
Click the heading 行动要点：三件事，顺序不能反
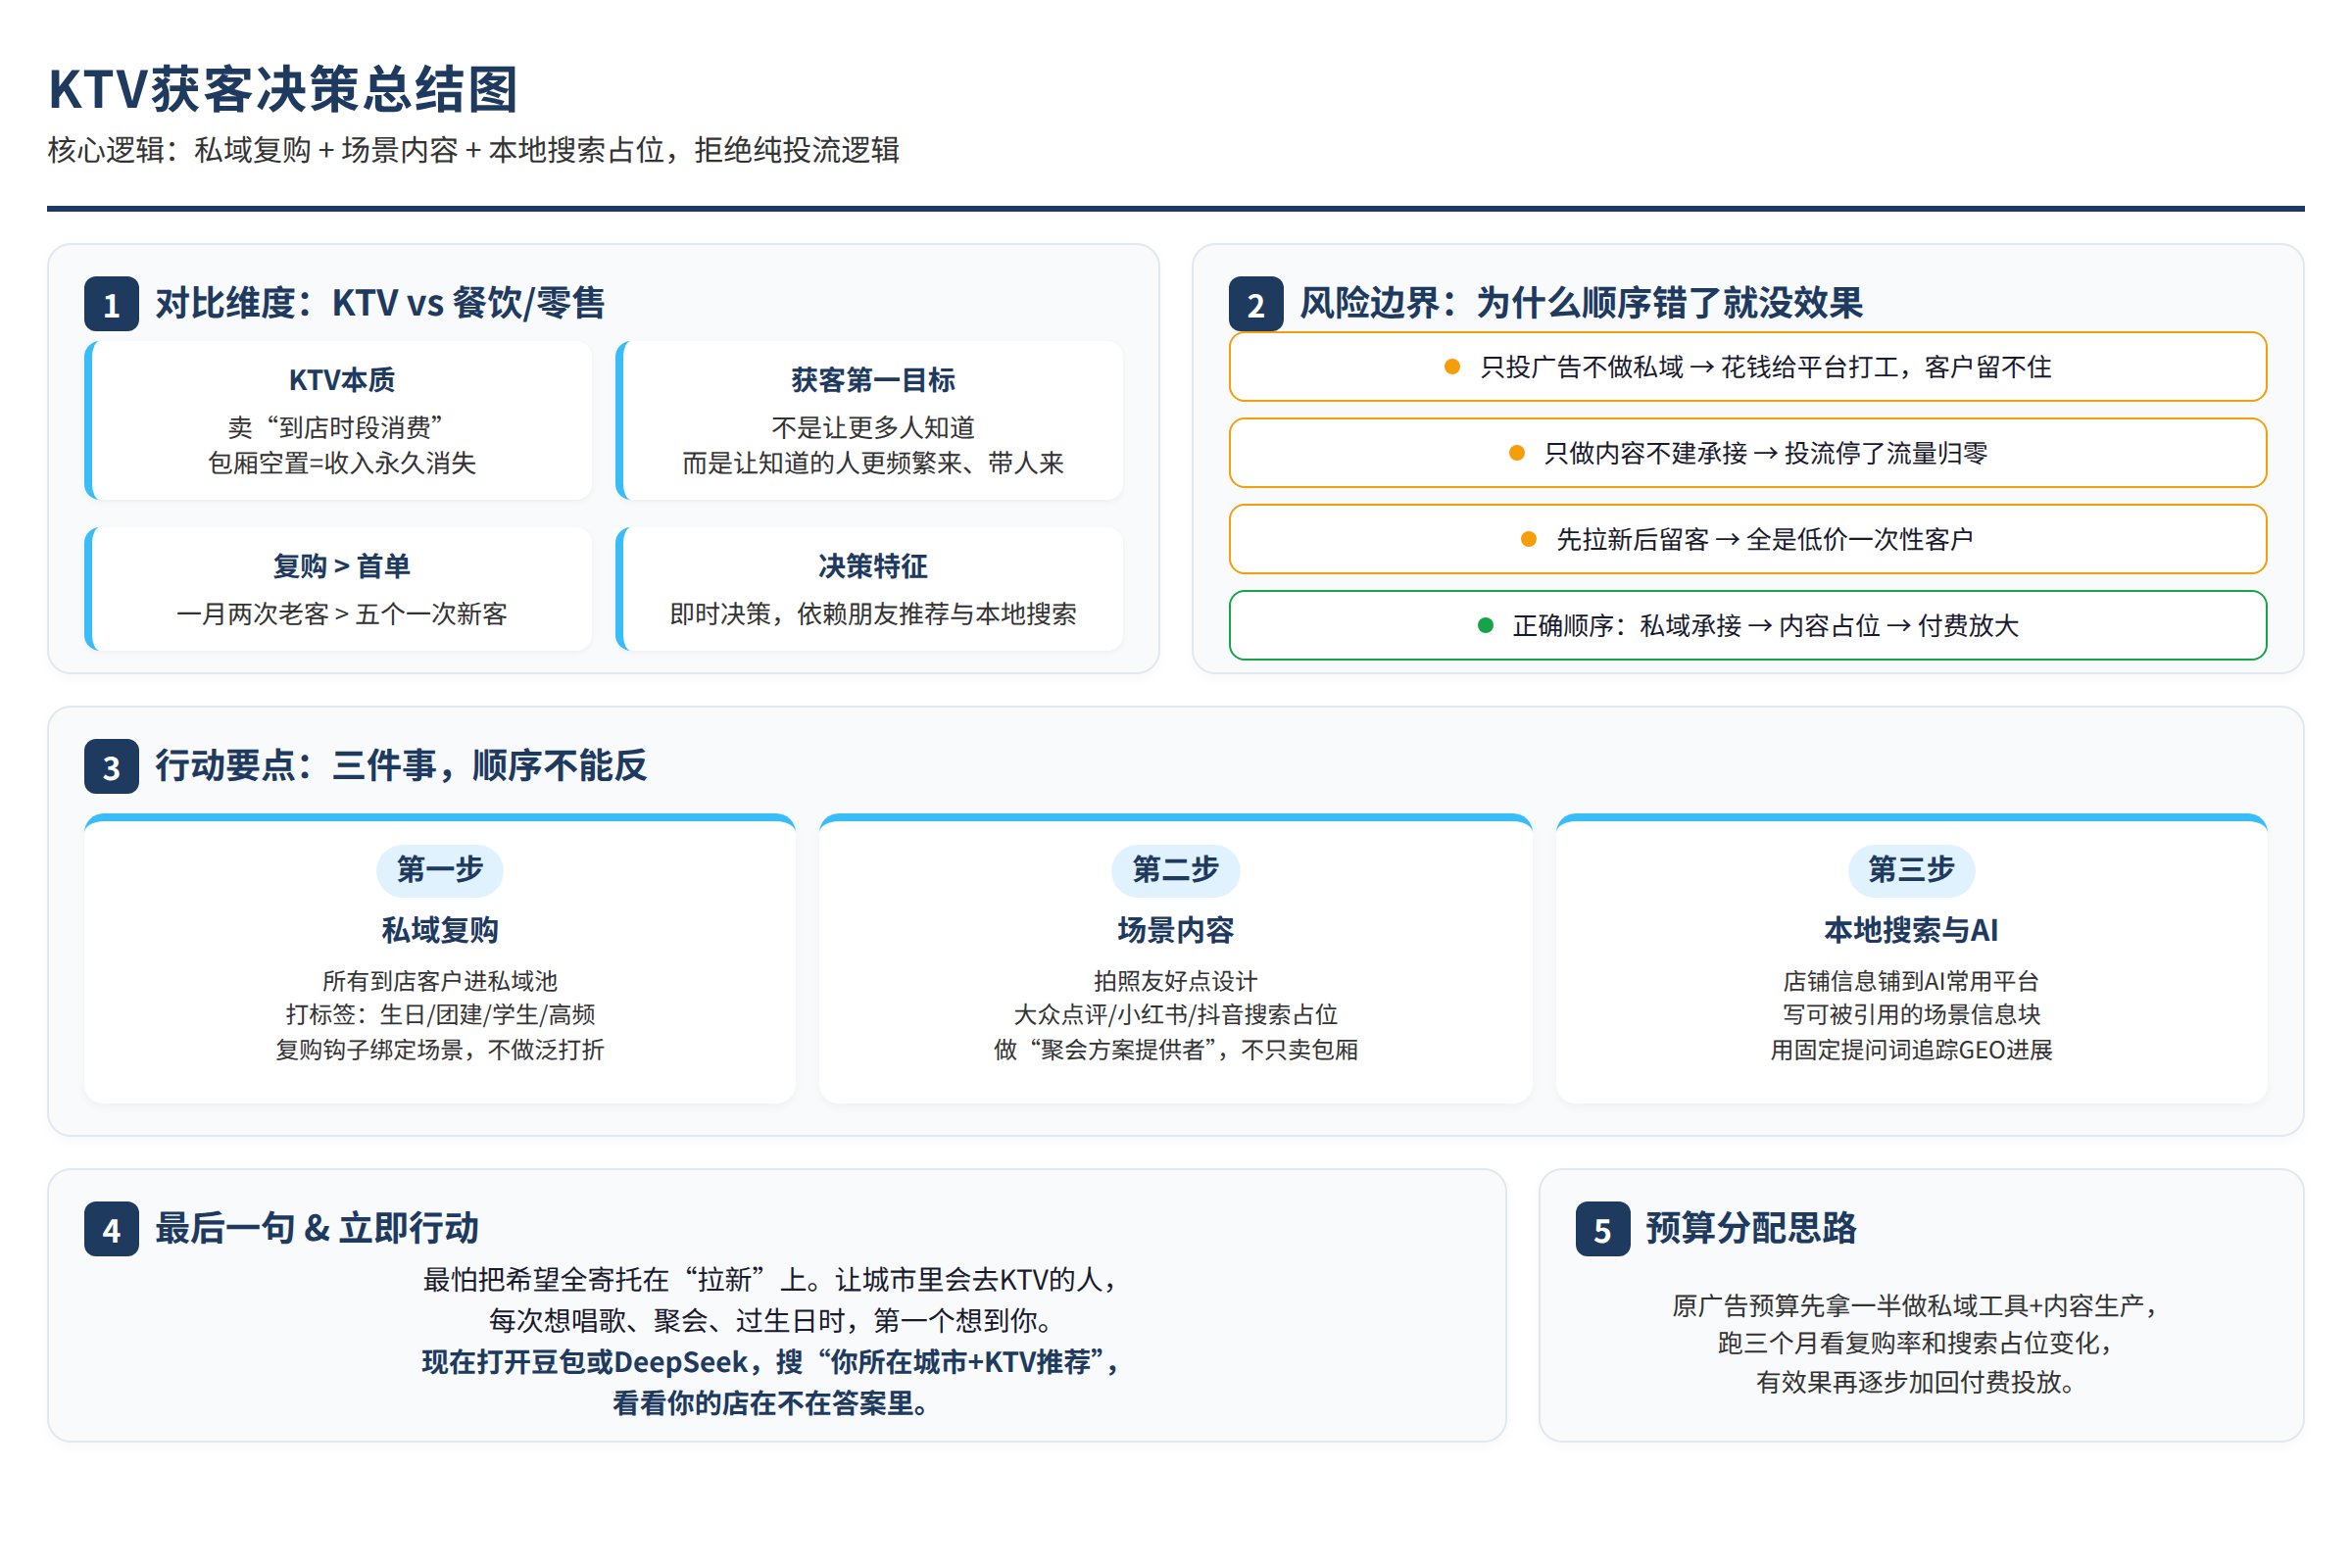[x=401, y=766]
